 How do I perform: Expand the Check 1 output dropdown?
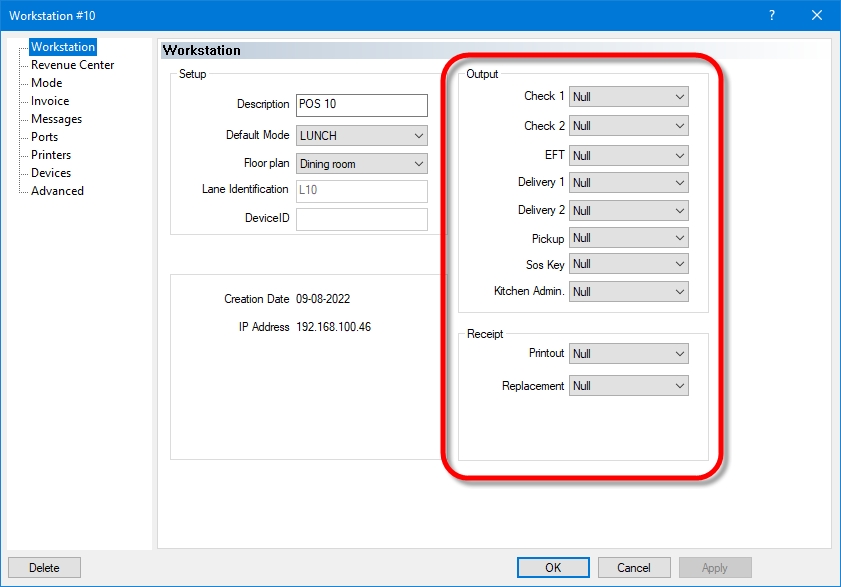point(628,97)
